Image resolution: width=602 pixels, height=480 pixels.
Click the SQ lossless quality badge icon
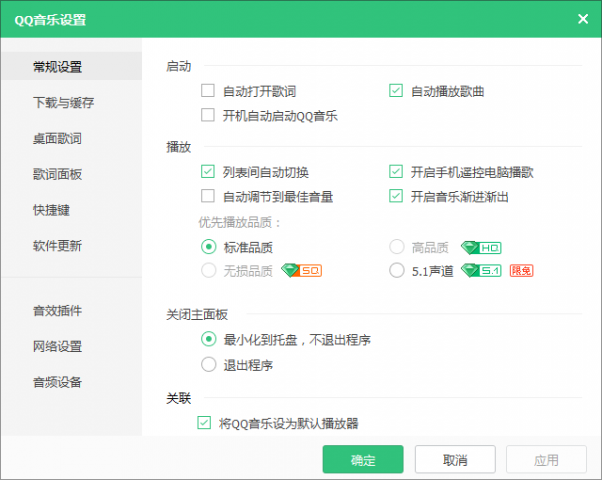pos(301,271)
